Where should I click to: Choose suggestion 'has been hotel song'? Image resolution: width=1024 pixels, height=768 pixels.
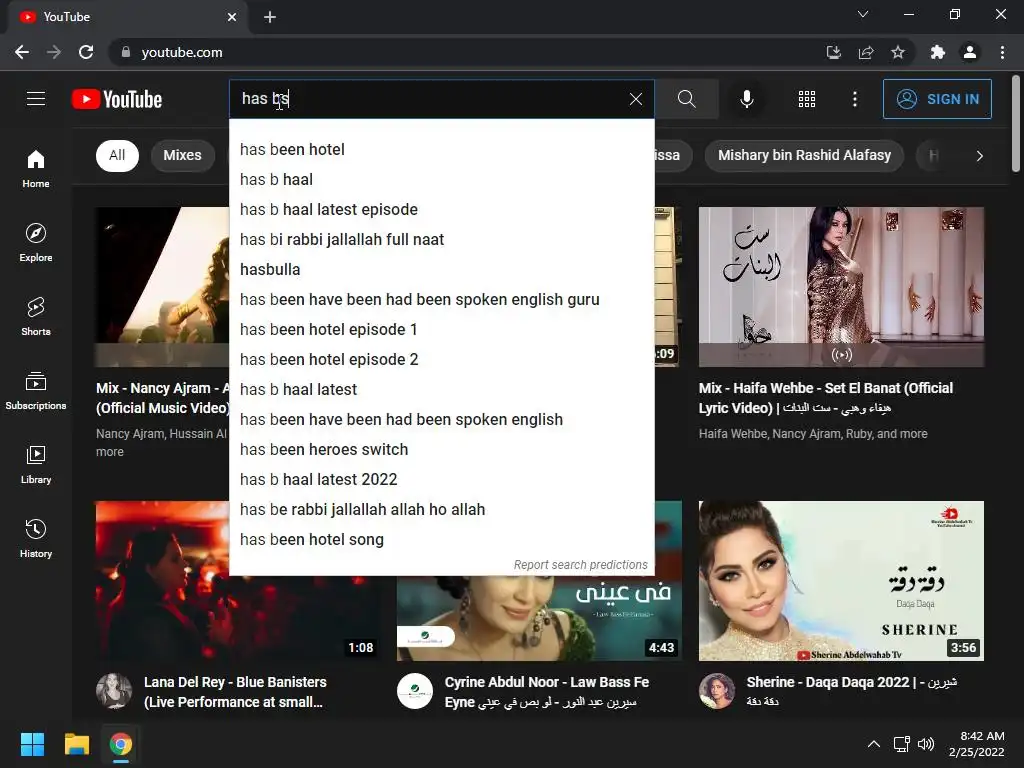point(441,540)
